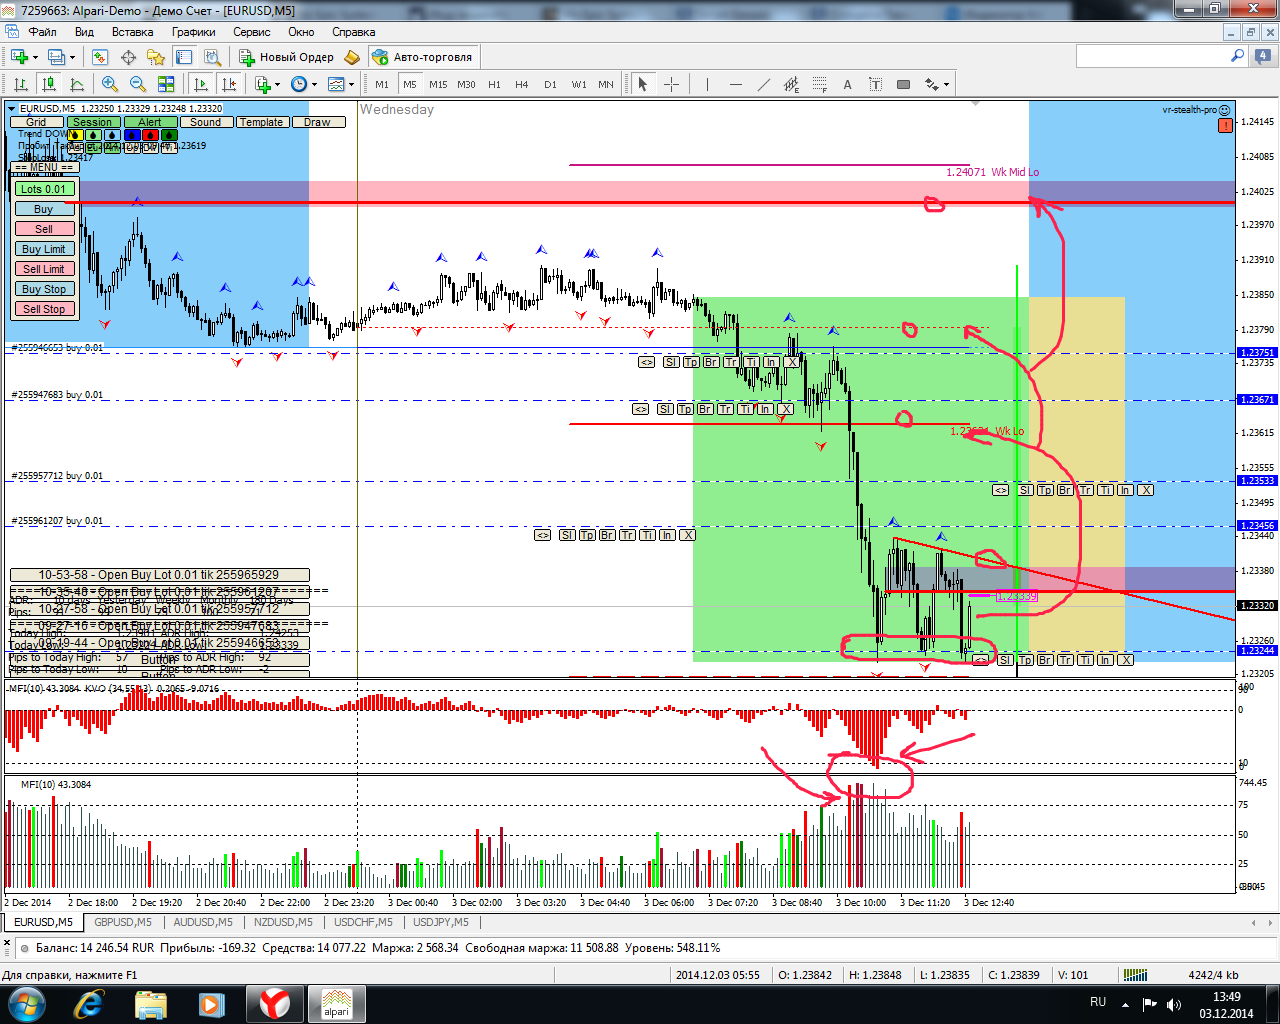
Task: Switch to the USDJPY,M5 chart tab
Action: [441, 922]
